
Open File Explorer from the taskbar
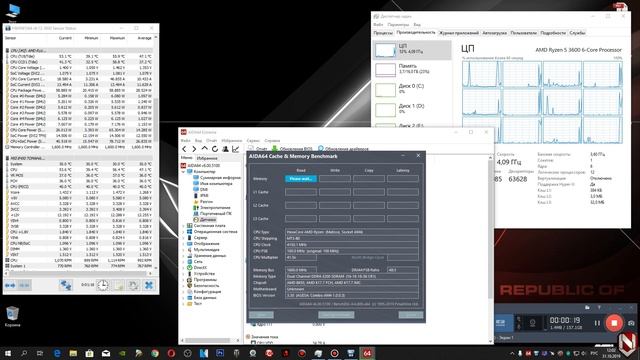coord(73,353)
